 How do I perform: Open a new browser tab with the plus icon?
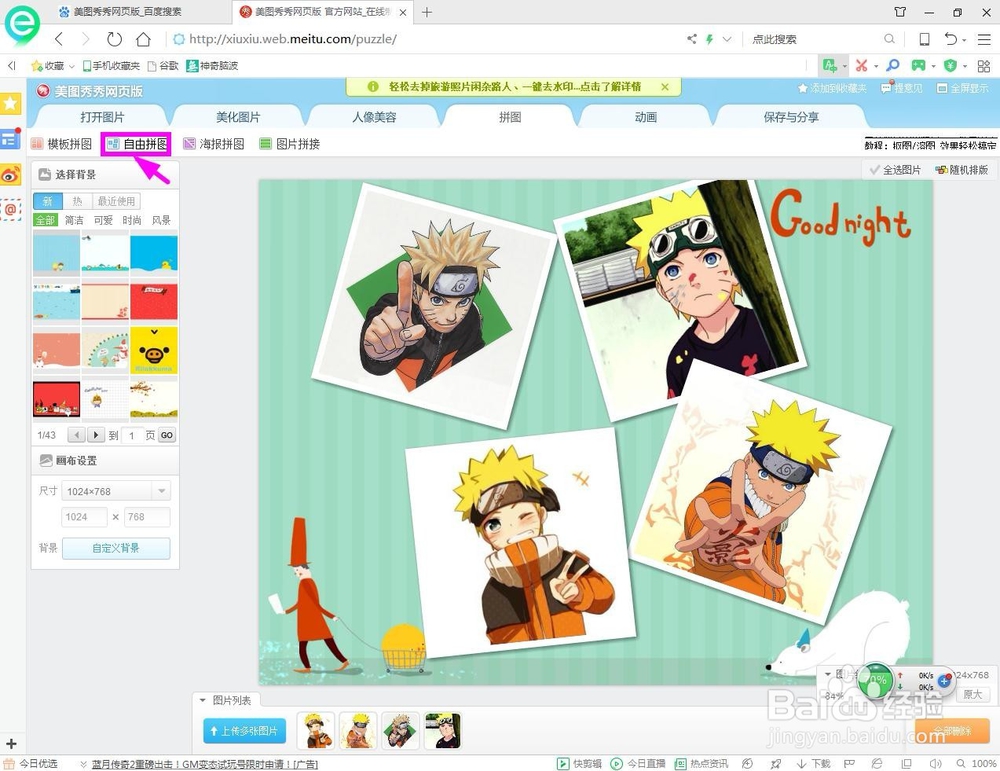coord(427,12)
